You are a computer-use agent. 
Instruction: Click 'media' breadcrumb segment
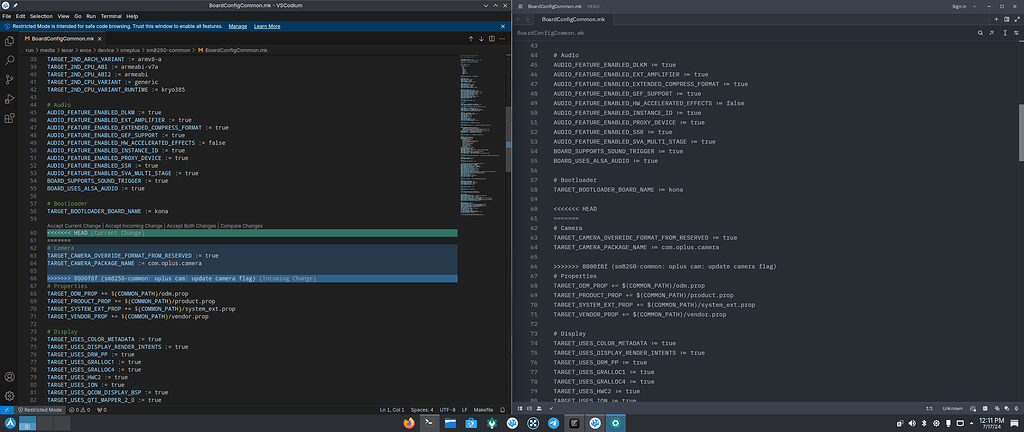[46, 50]
